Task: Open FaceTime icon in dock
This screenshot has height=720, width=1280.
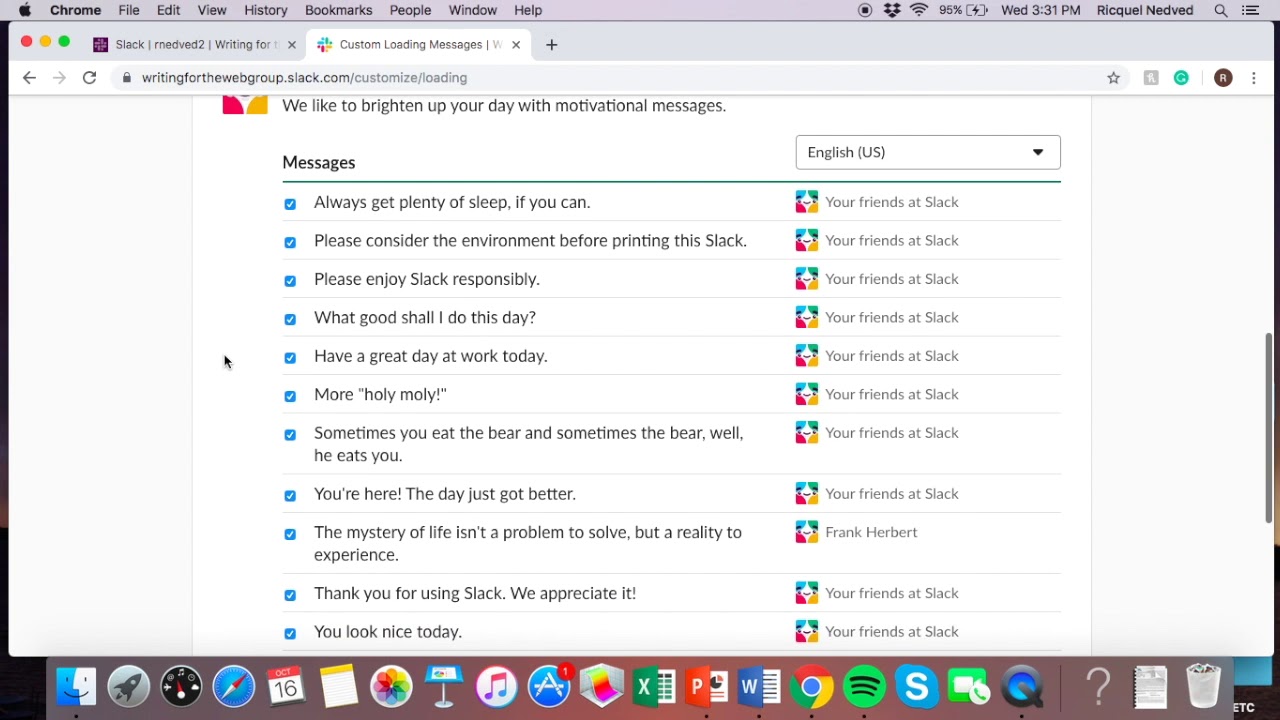Action: click(969, 687)
